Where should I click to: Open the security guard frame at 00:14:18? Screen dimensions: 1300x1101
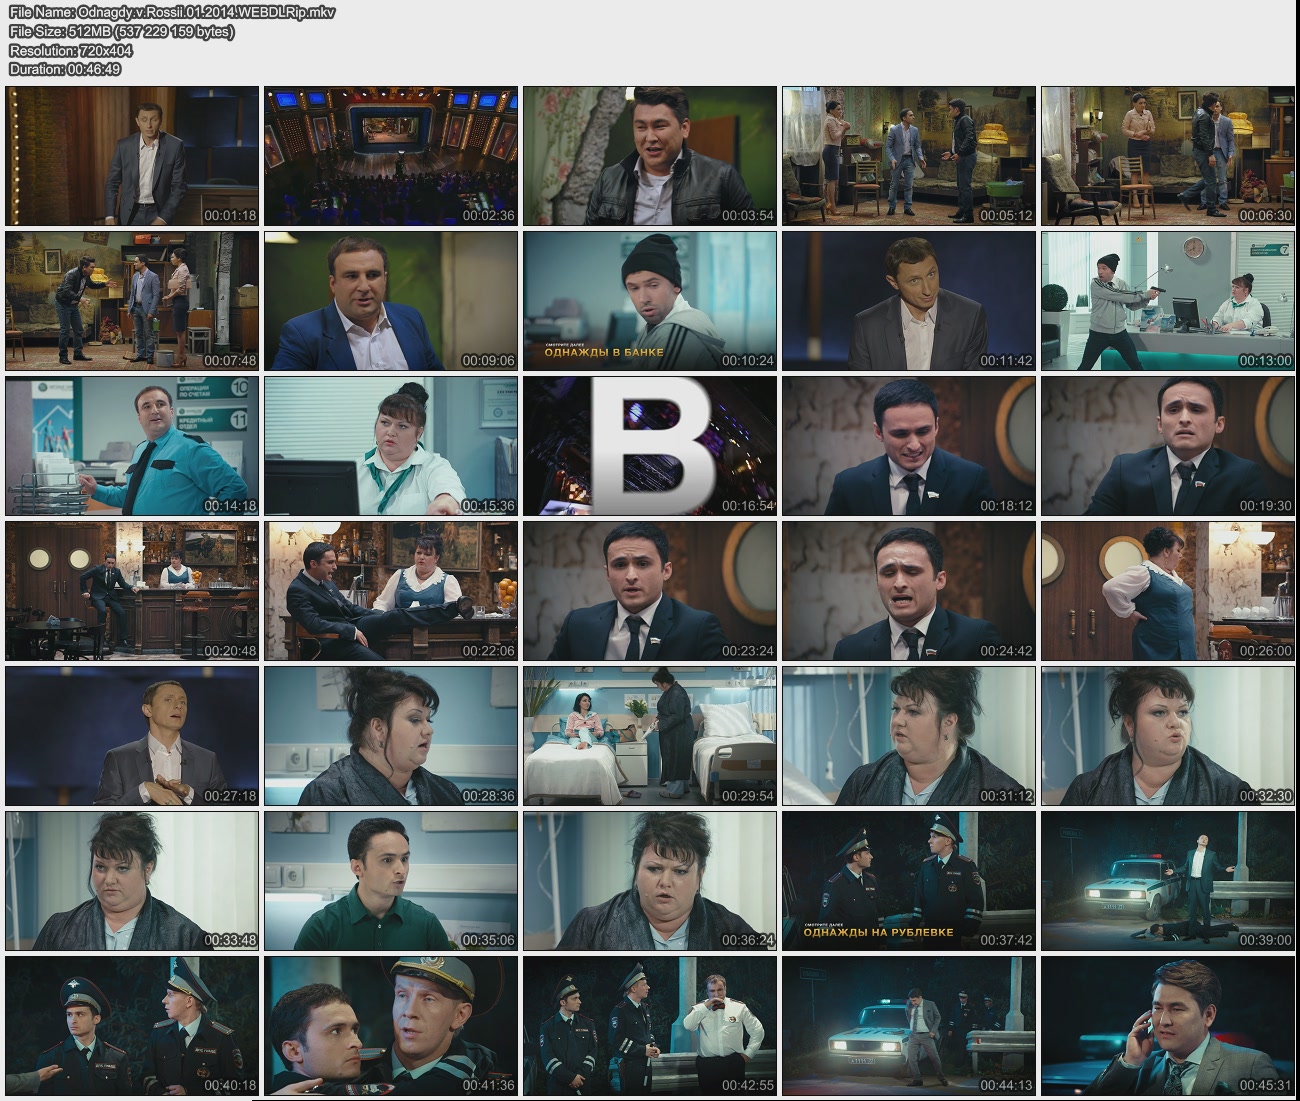tap(132, 446)
